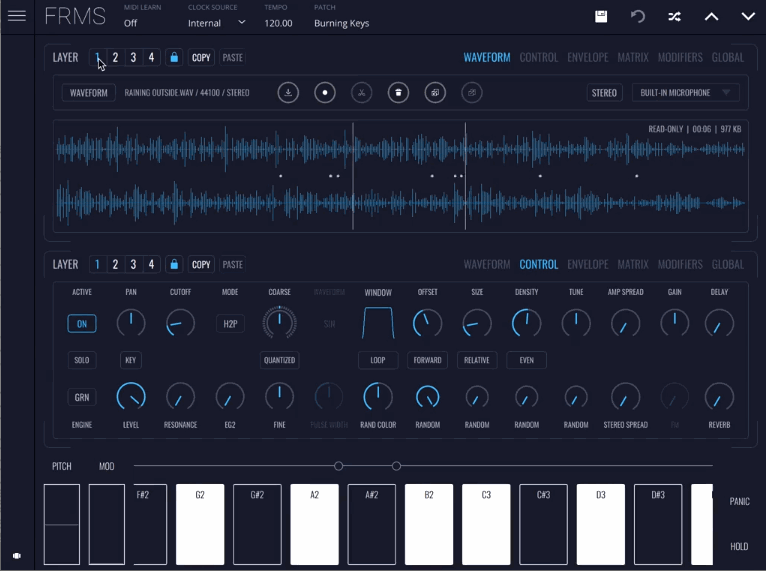The image size is (766, 571).
Task: Open Waveform tab in the lower panel
Action: pyautogui.click(x=487, y=265)
